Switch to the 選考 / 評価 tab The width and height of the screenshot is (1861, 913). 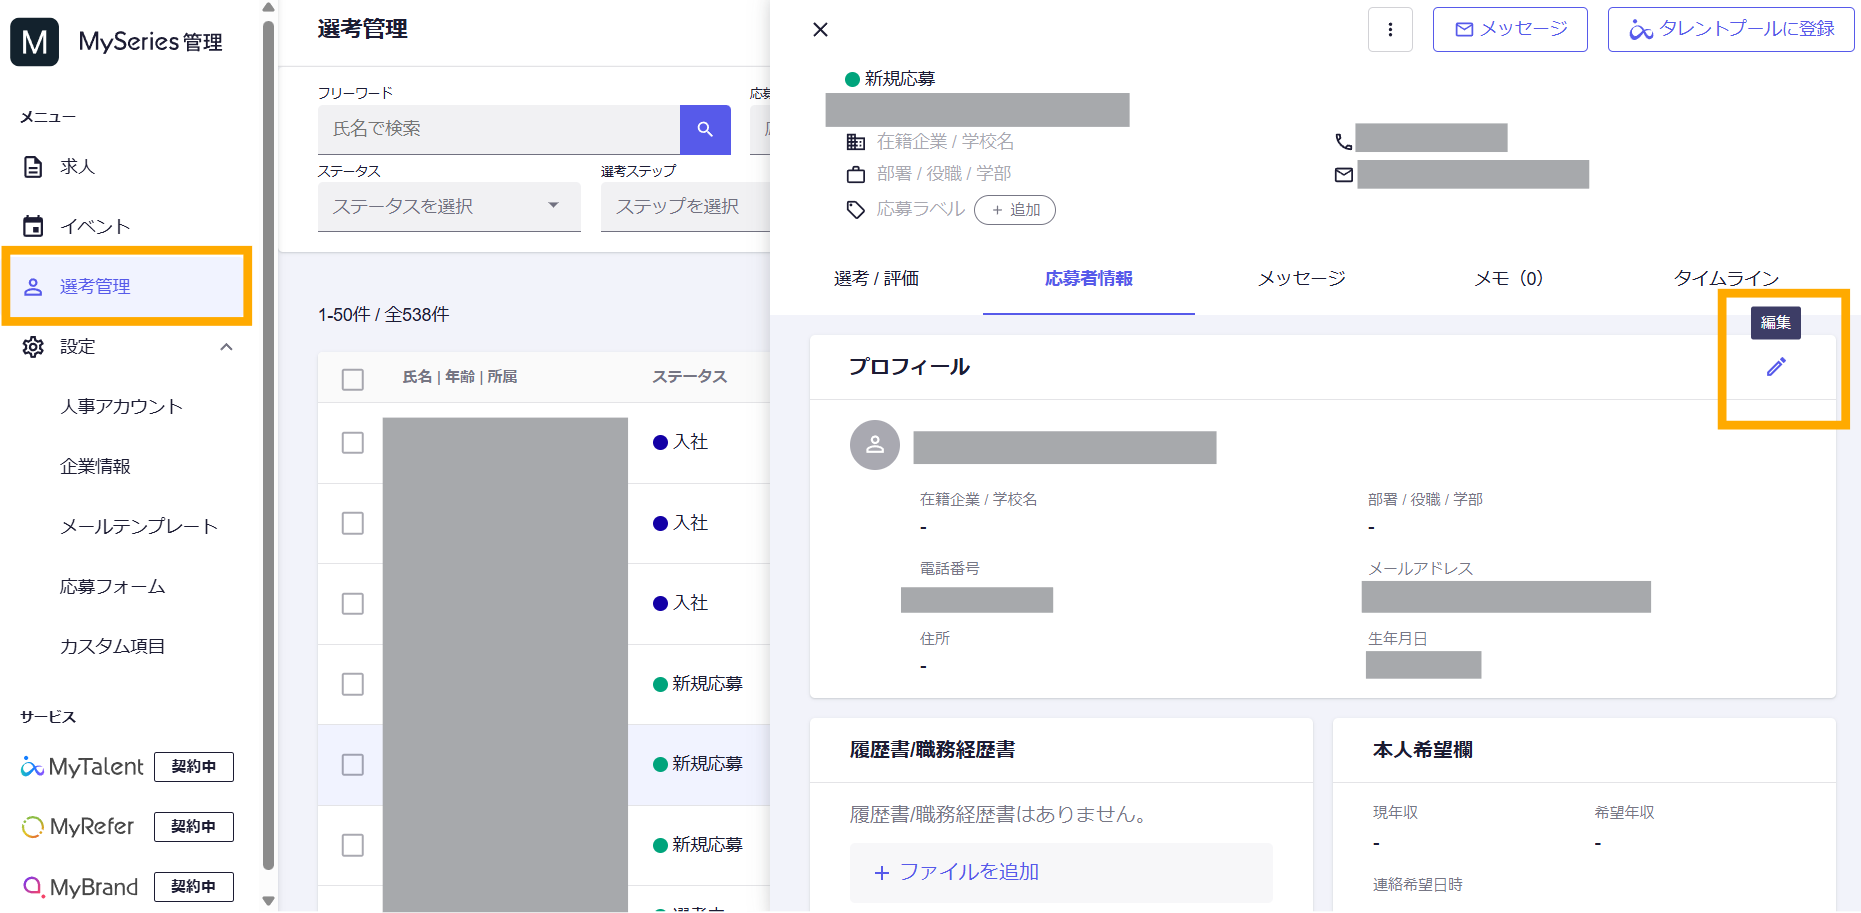point(876,278)
